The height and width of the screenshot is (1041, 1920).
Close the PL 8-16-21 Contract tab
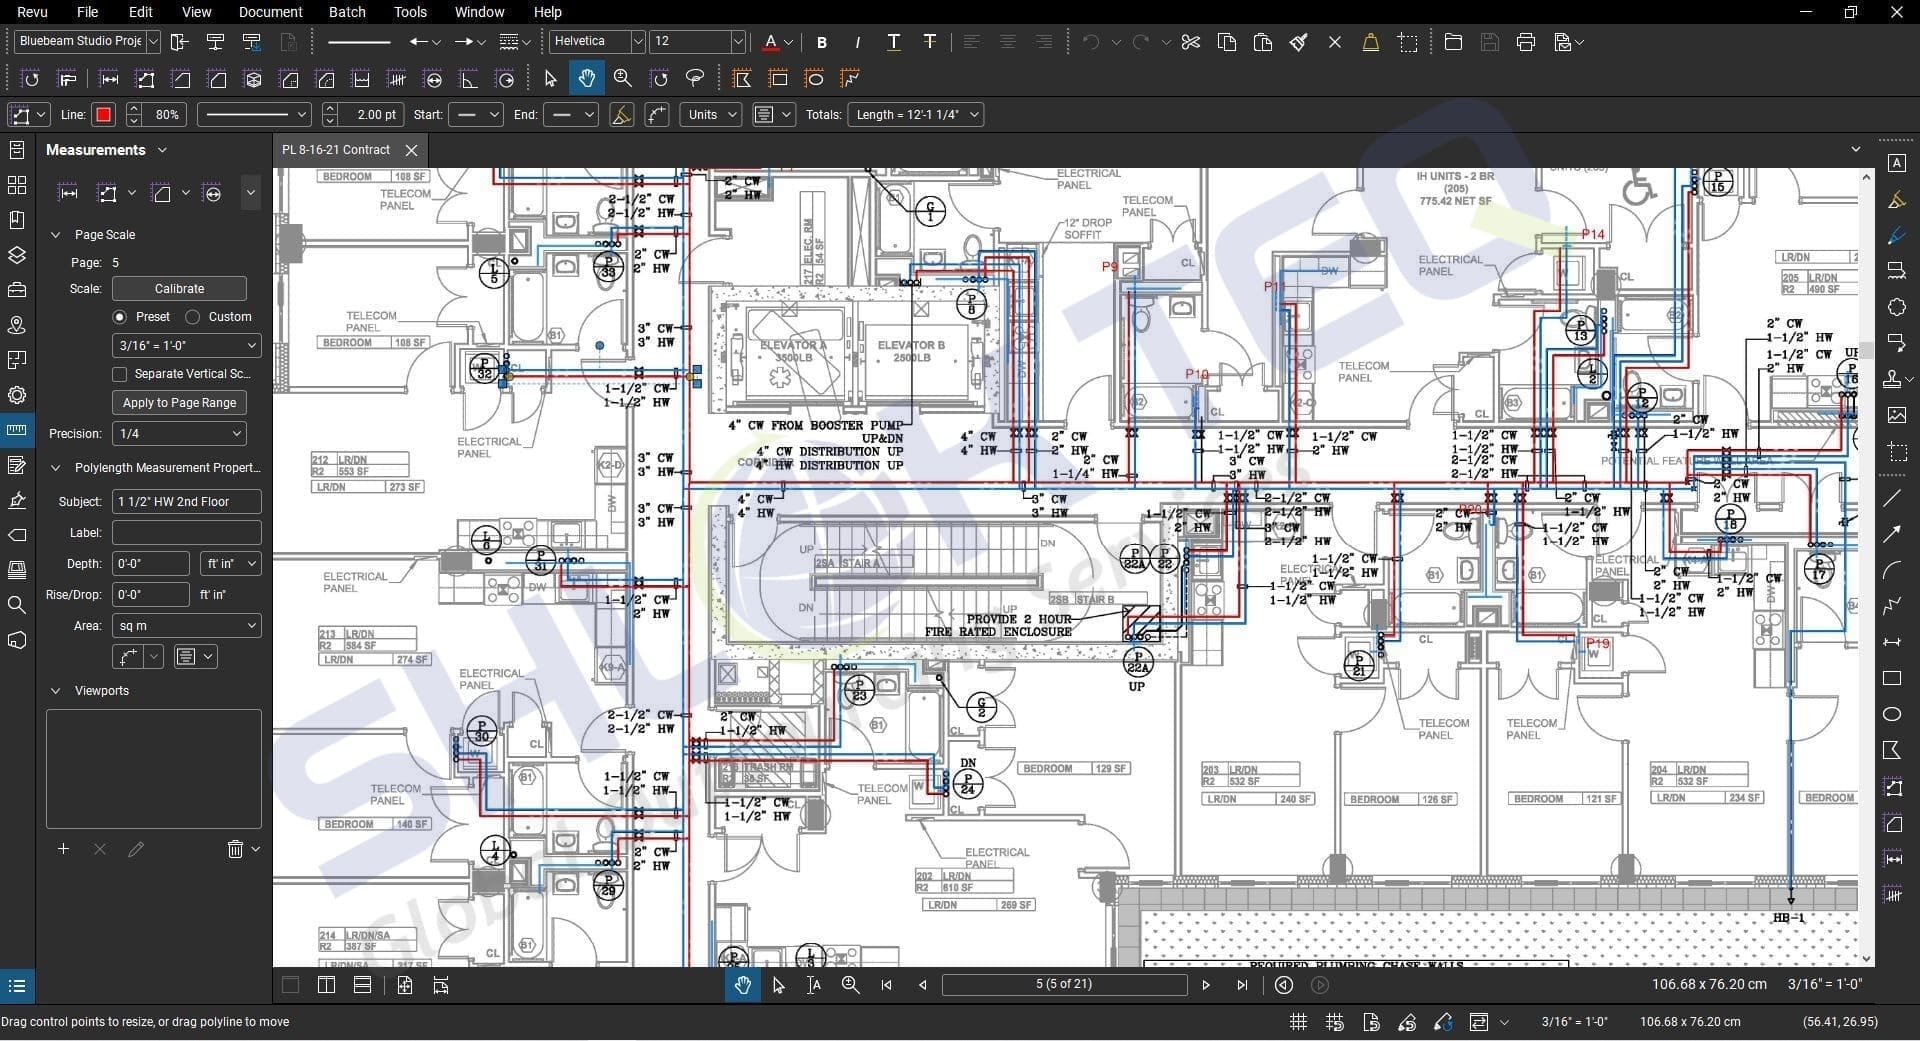[x=411, y=150]
